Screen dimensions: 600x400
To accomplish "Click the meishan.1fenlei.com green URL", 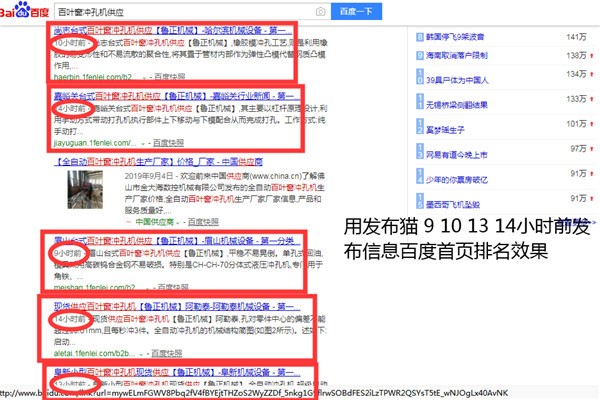I will [x=95, y=287].
